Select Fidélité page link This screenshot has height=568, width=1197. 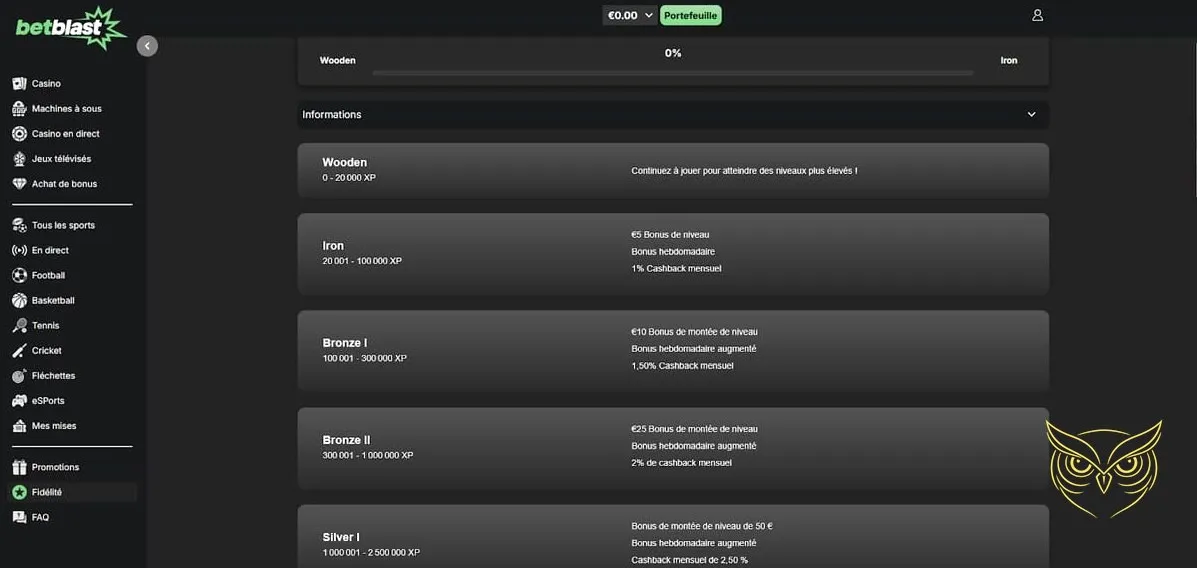pos(47,492)
